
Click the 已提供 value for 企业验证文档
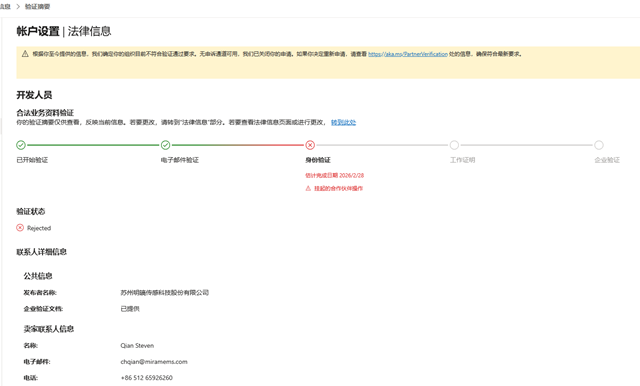click(x=130, y=309)
